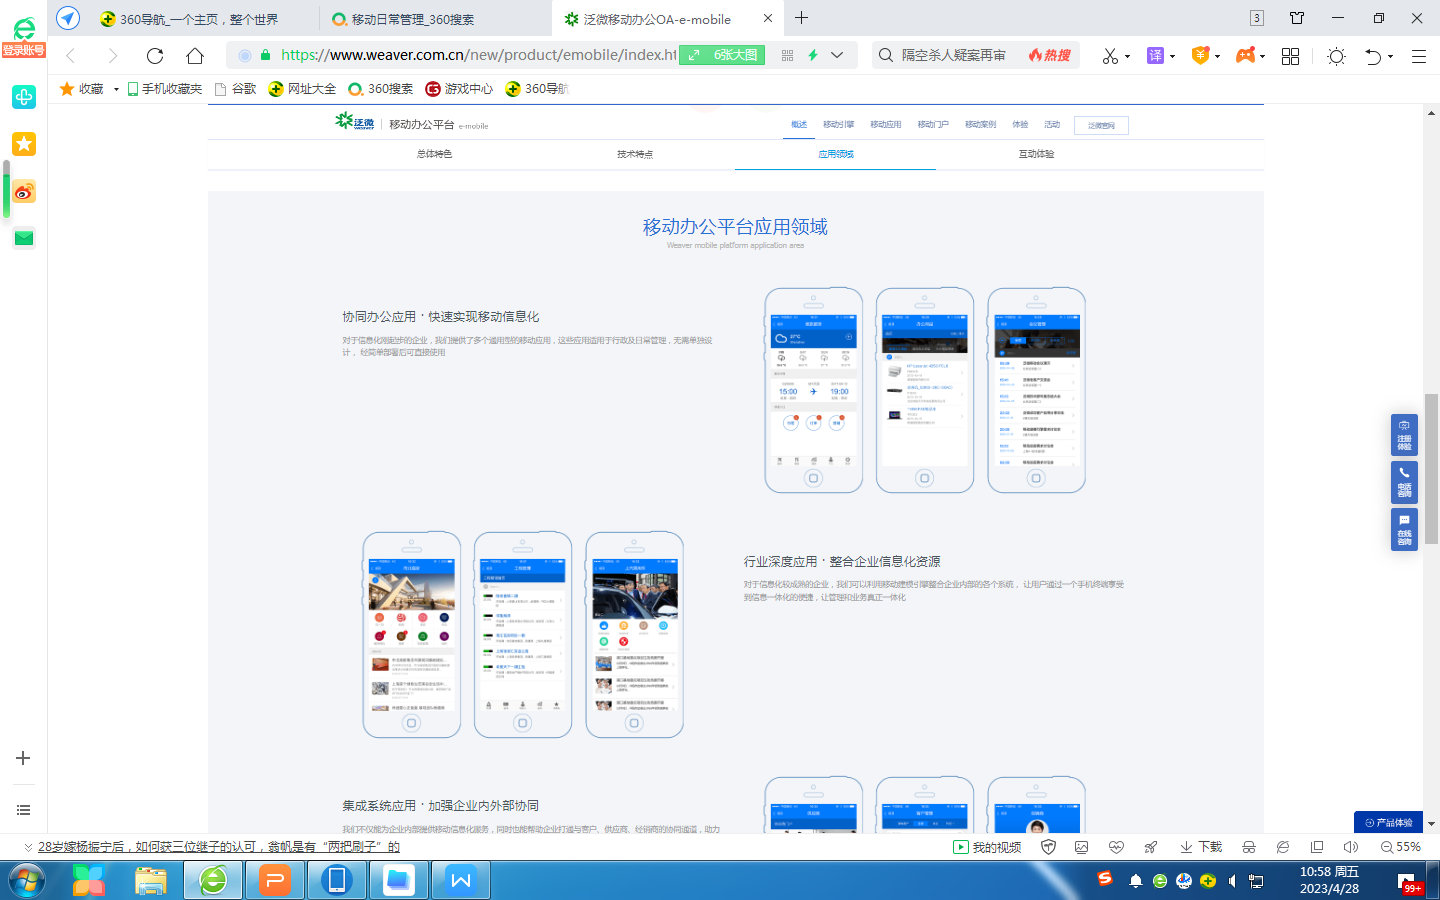Open the orange yuan shield icon
This screenshot has width=1440, height=900.
click(x=1201, y=56)
